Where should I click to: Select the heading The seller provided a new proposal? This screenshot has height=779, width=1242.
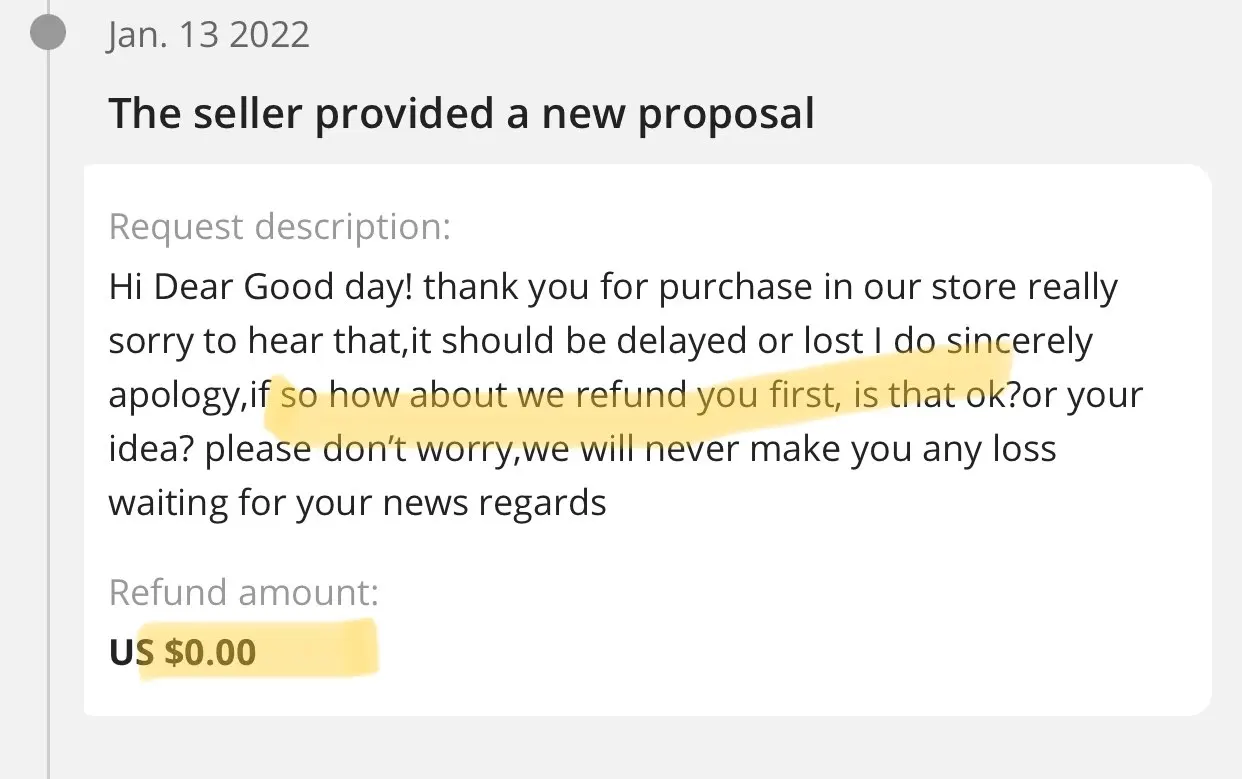pyautogui.click(x=461, y=113)
